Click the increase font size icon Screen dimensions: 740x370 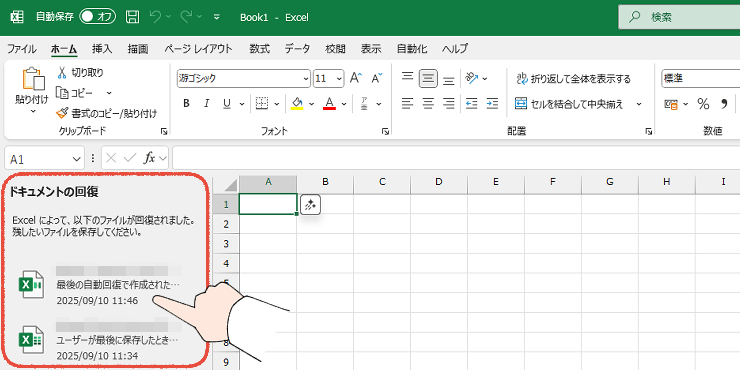click(356, 78)
